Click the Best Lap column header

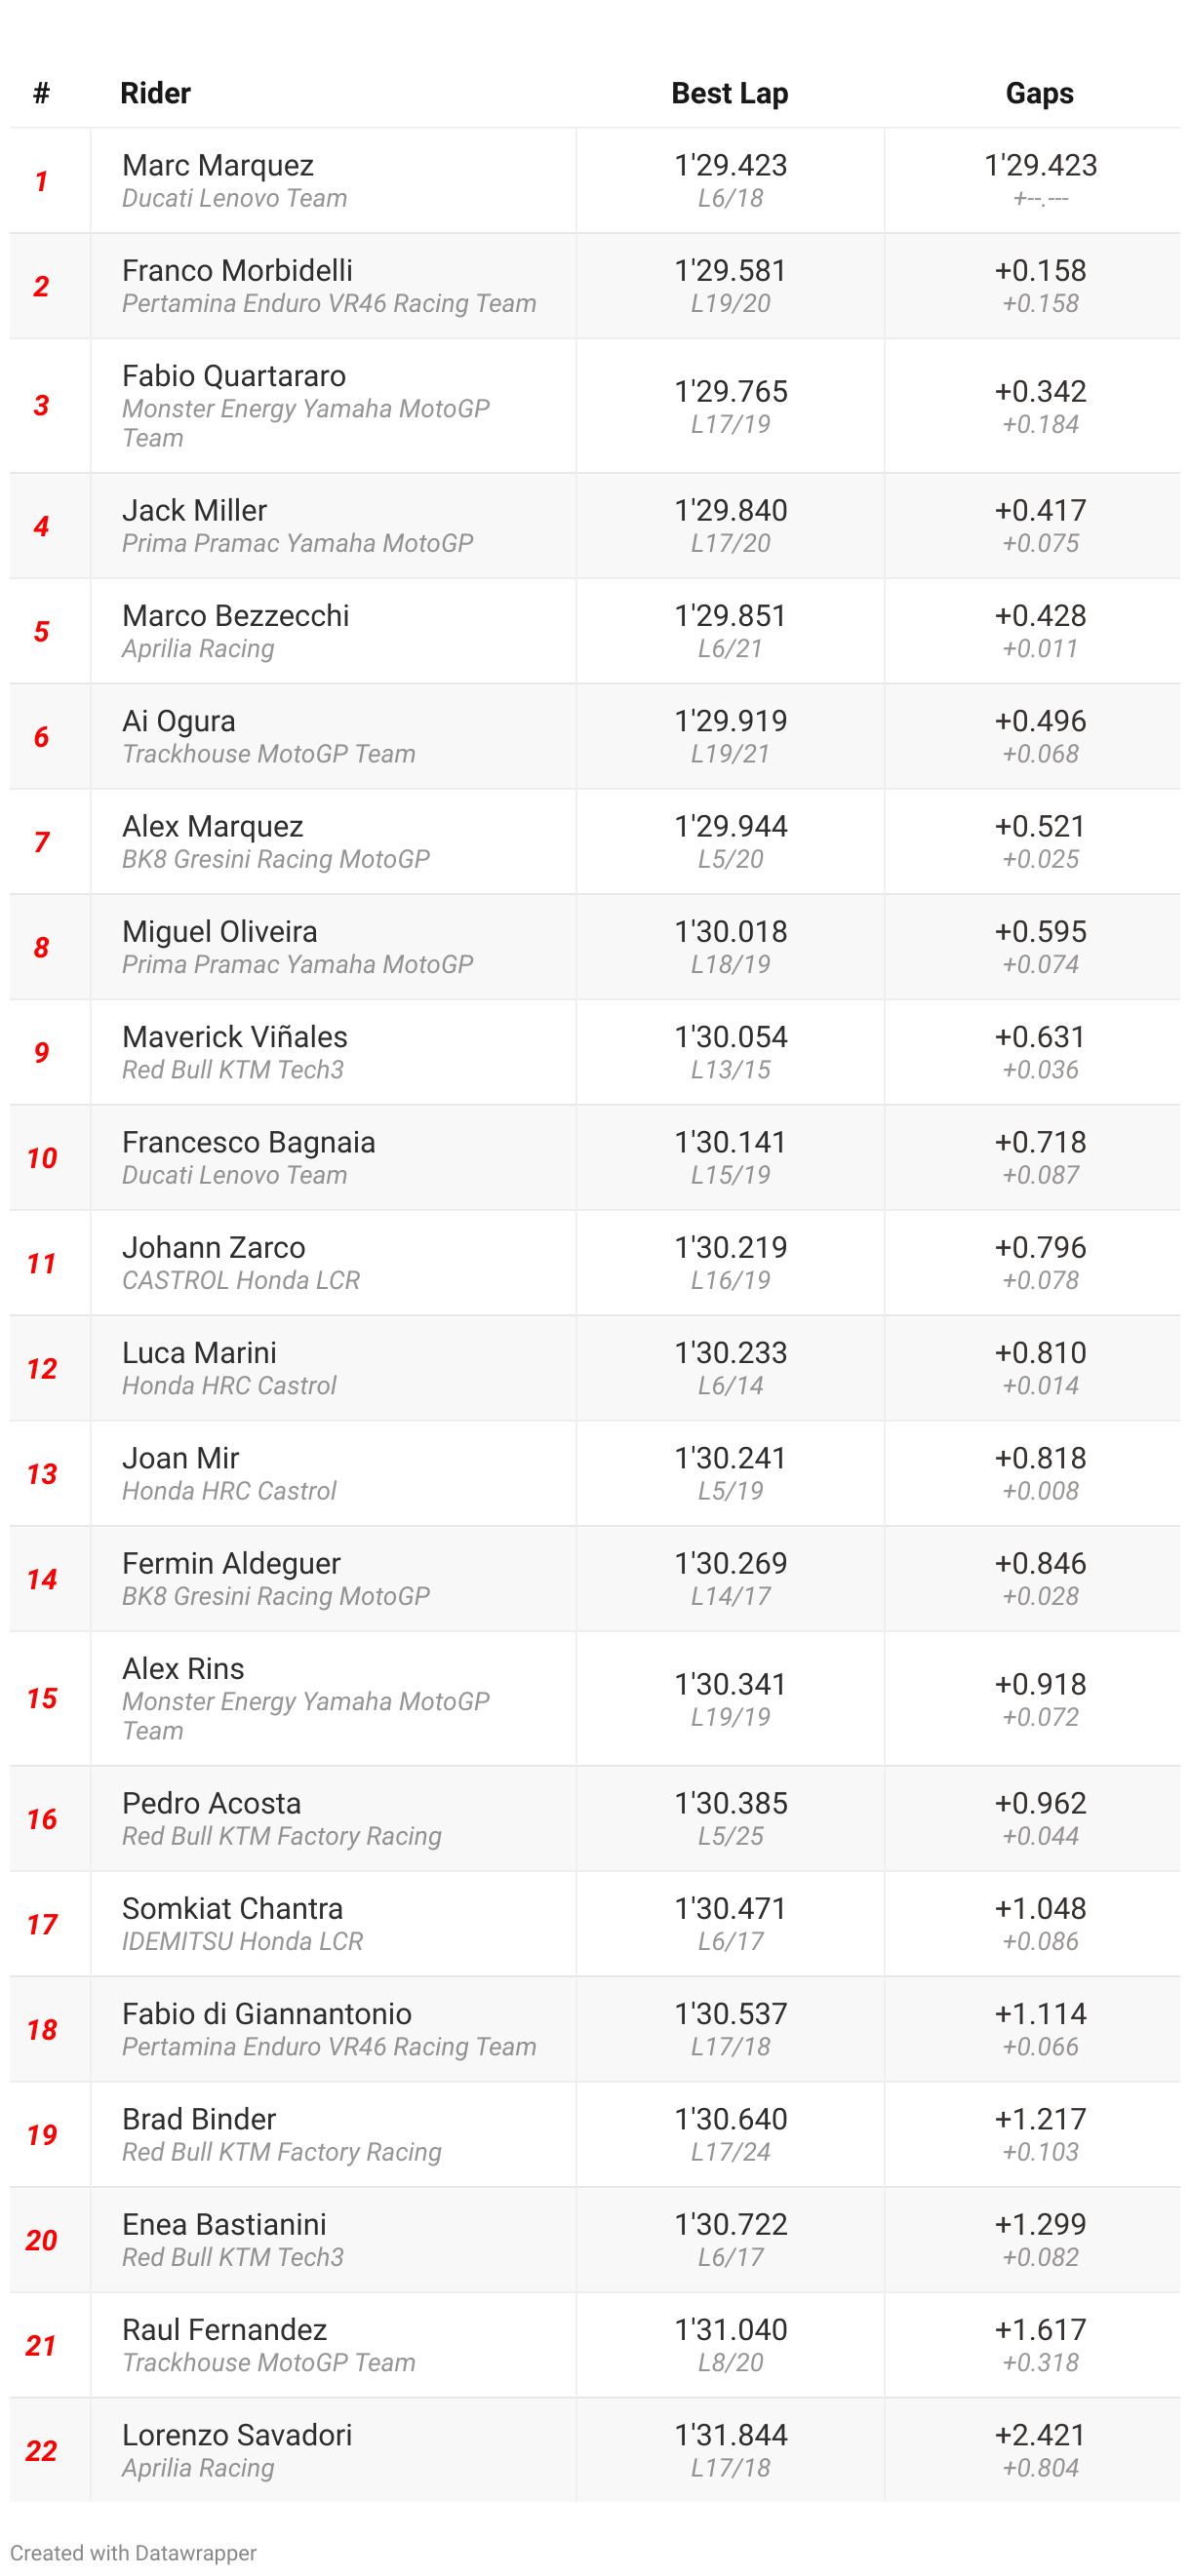click(x=729, y=93)
